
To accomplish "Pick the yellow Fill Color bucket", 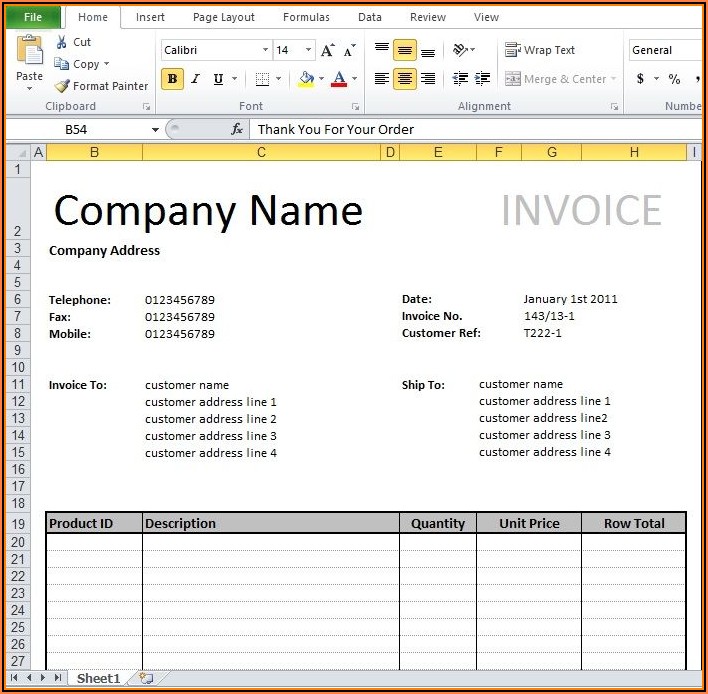I will click(306, 79).
